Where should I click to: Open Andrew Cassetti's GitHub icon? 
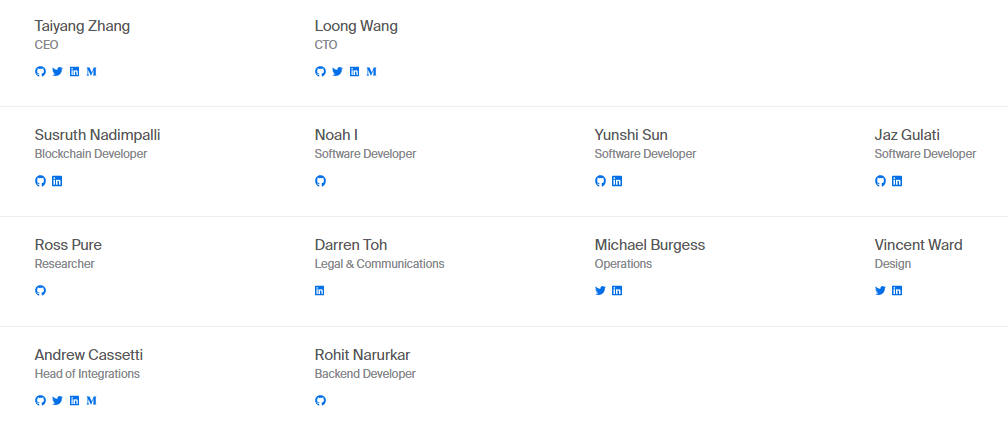40,400
